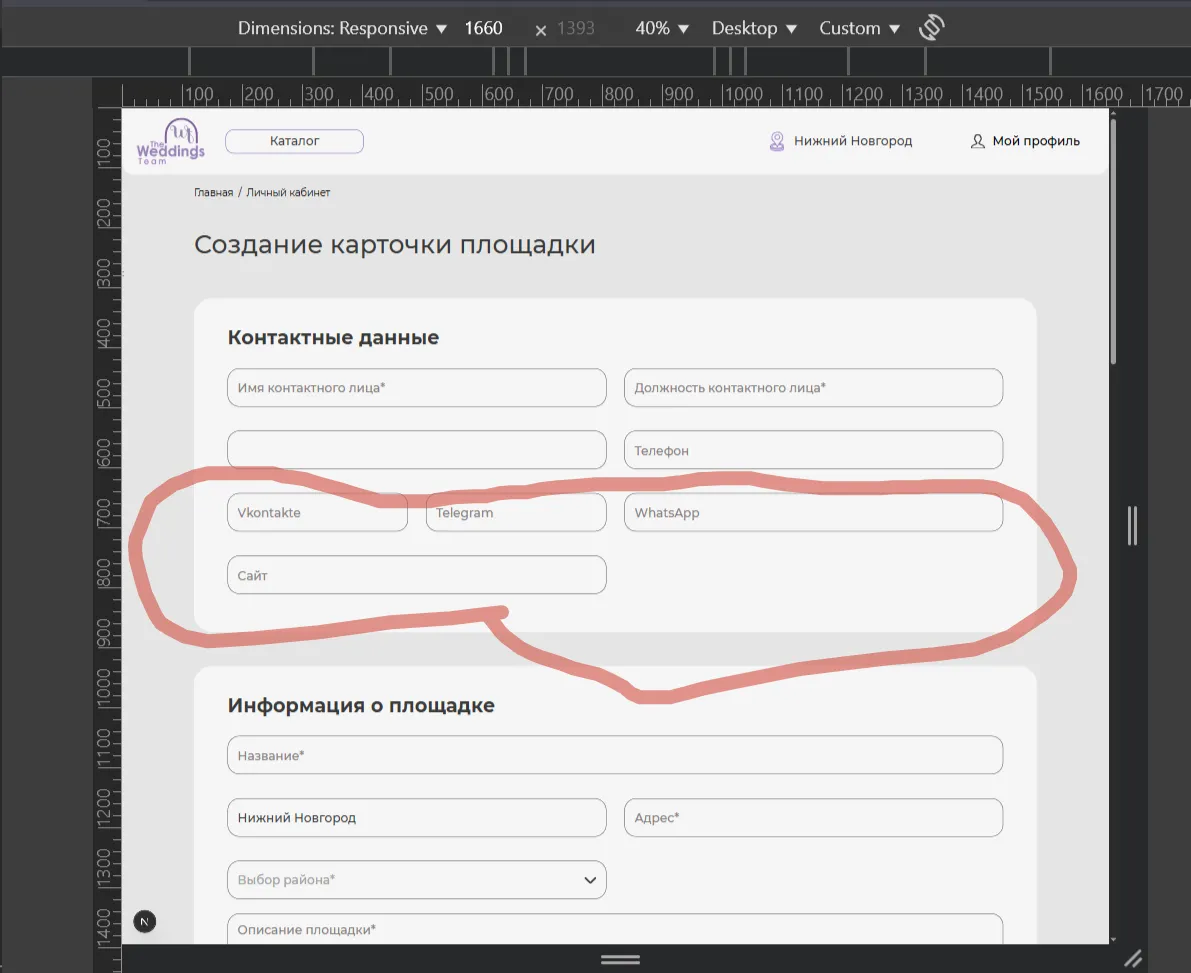Click the round N badge icon

145,921
